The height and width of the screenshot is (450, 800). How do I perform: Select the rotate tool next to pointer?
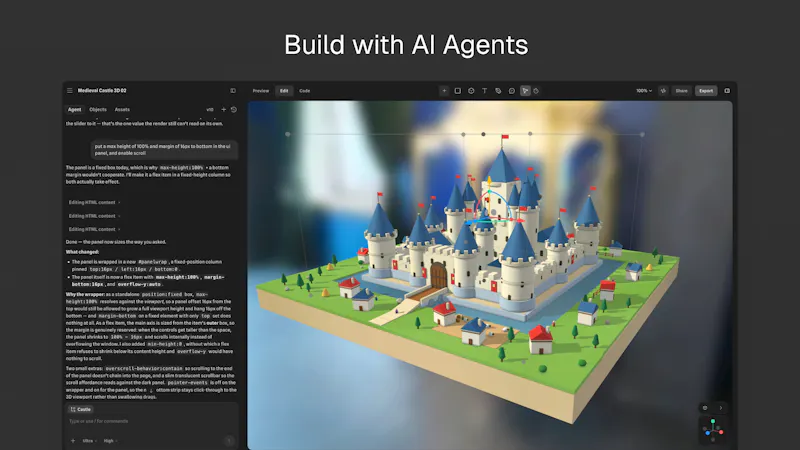pos(536,91)
